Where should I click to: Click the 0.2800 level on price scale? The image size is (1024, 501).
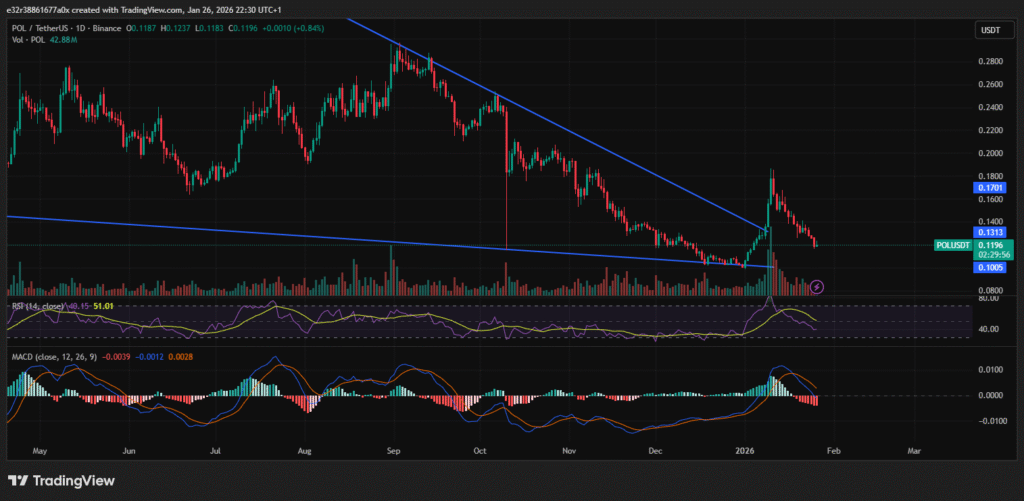click(989, 62)
